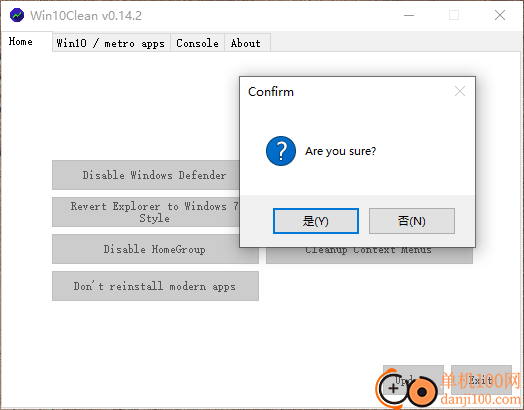Image resolution: width=524 pixels, height=410 pixels.
Task: Minimize the Win10Clean window
Action: click(409, 15)
